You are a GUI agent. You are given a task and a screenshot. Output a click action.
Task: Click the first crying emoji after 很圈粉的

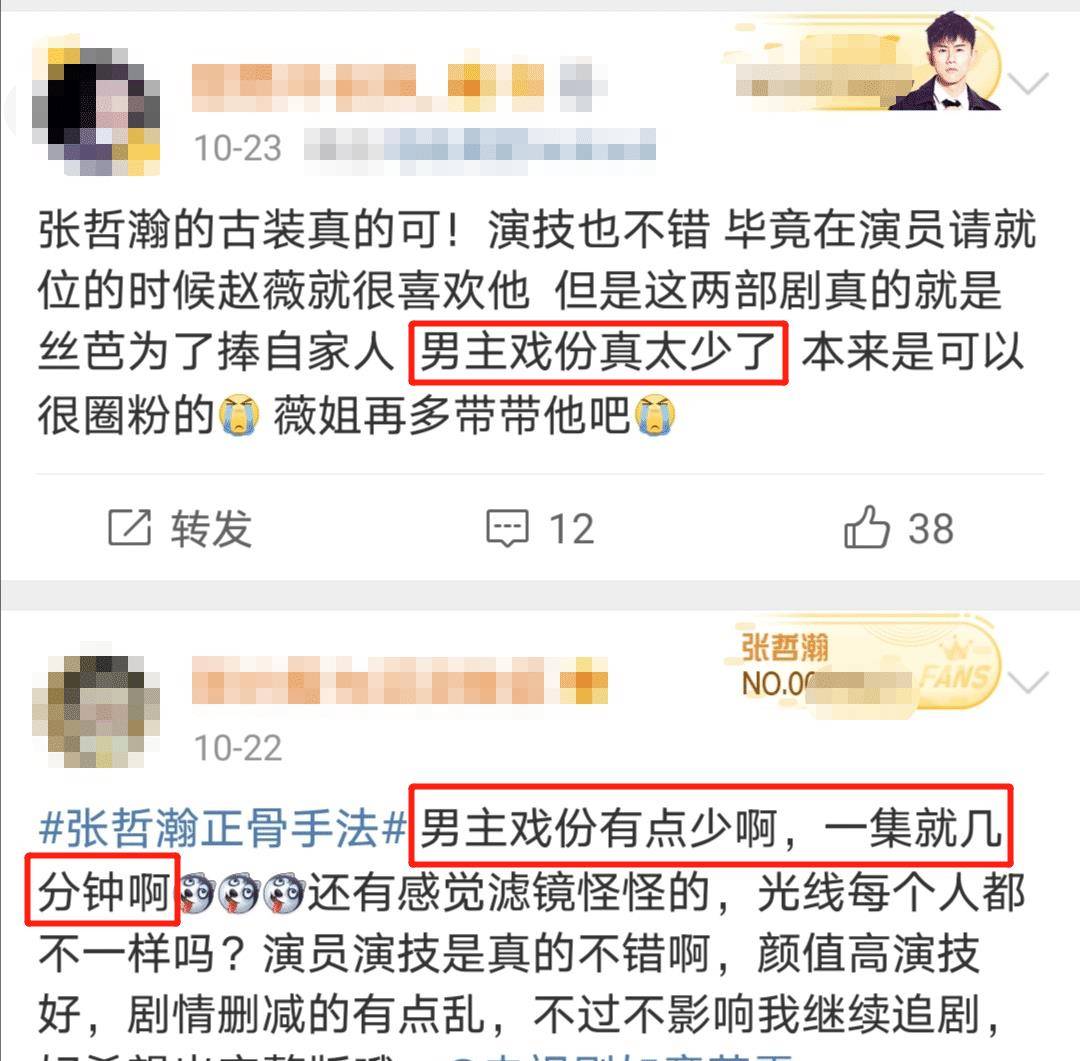238,416
